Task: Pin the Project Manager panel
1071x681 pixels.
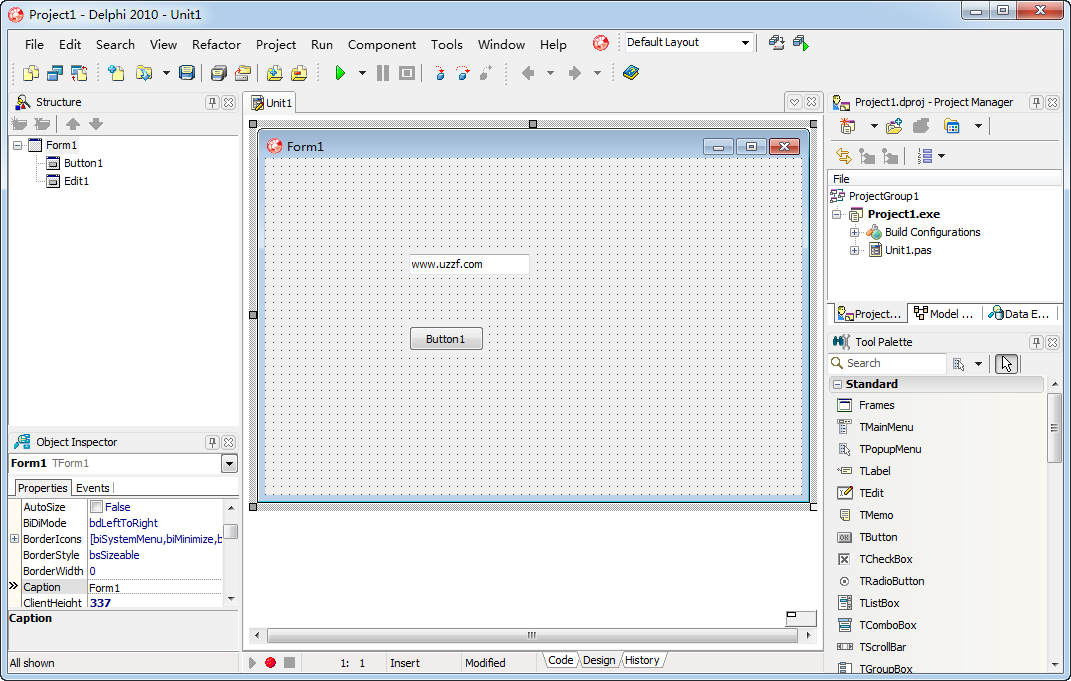Action: (1036, 102)
